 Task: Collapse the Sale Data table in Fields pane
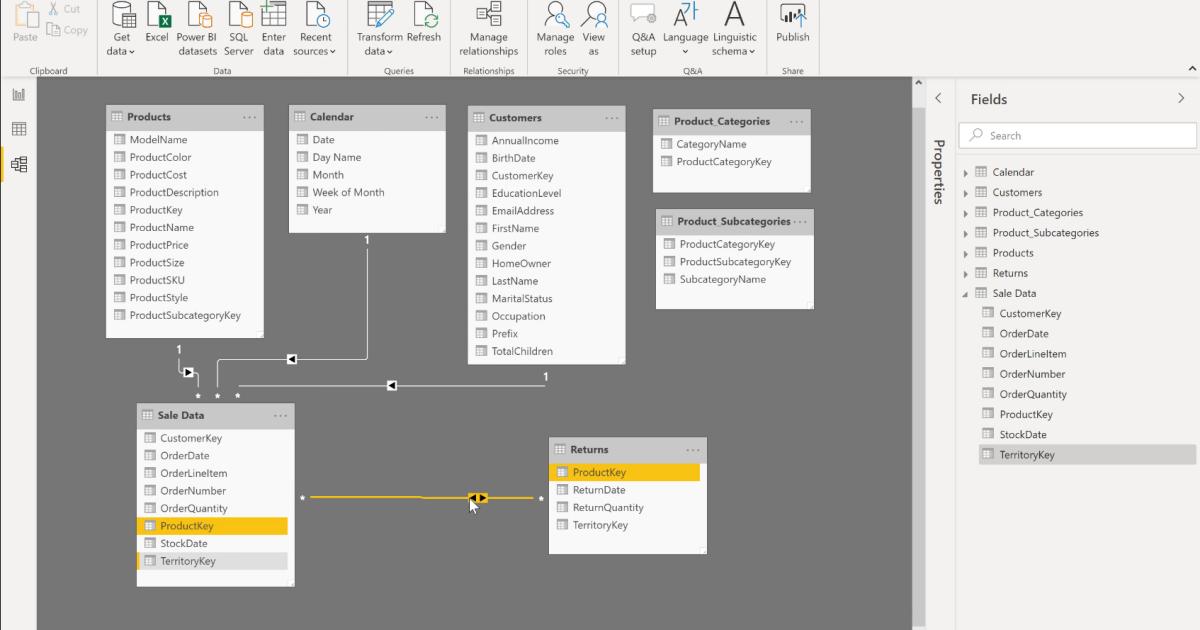[964, 293]
